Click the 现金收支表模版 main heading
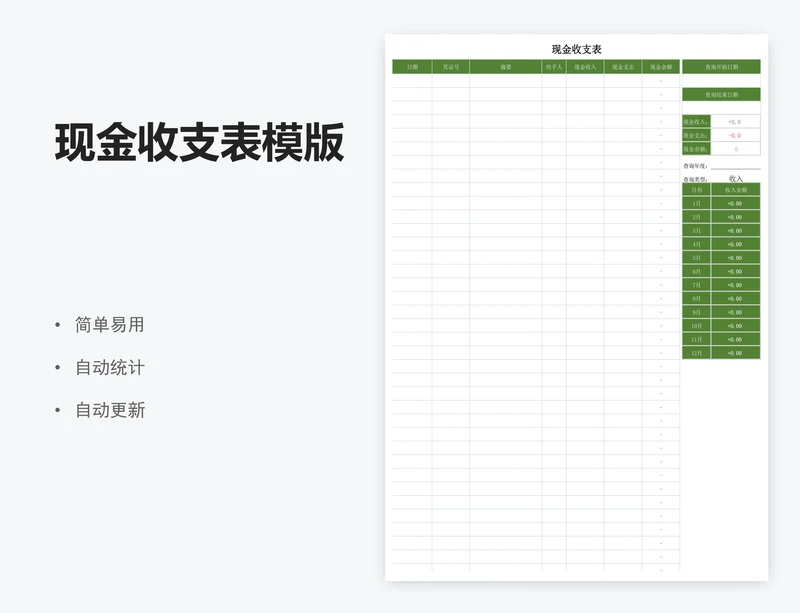 (x=199, y=143)
